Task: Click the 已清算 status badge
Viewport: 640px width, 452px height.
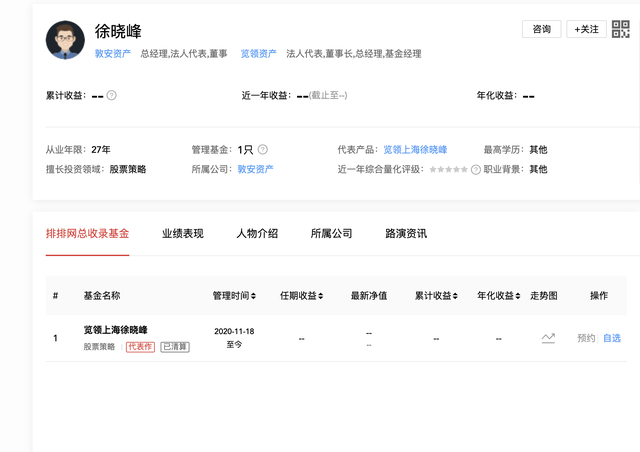Action: coord(175,347)
